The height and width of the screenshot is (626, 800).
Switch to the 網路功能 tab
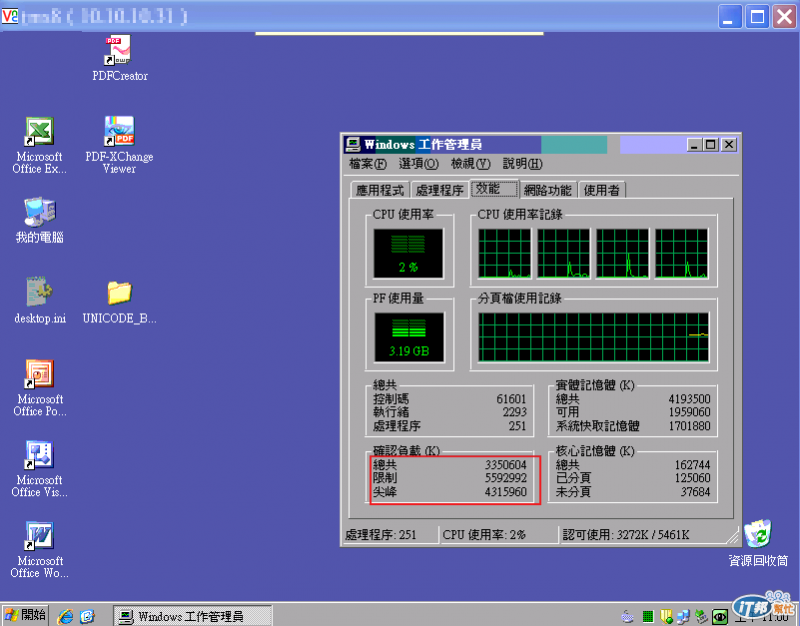click(548, 190)
